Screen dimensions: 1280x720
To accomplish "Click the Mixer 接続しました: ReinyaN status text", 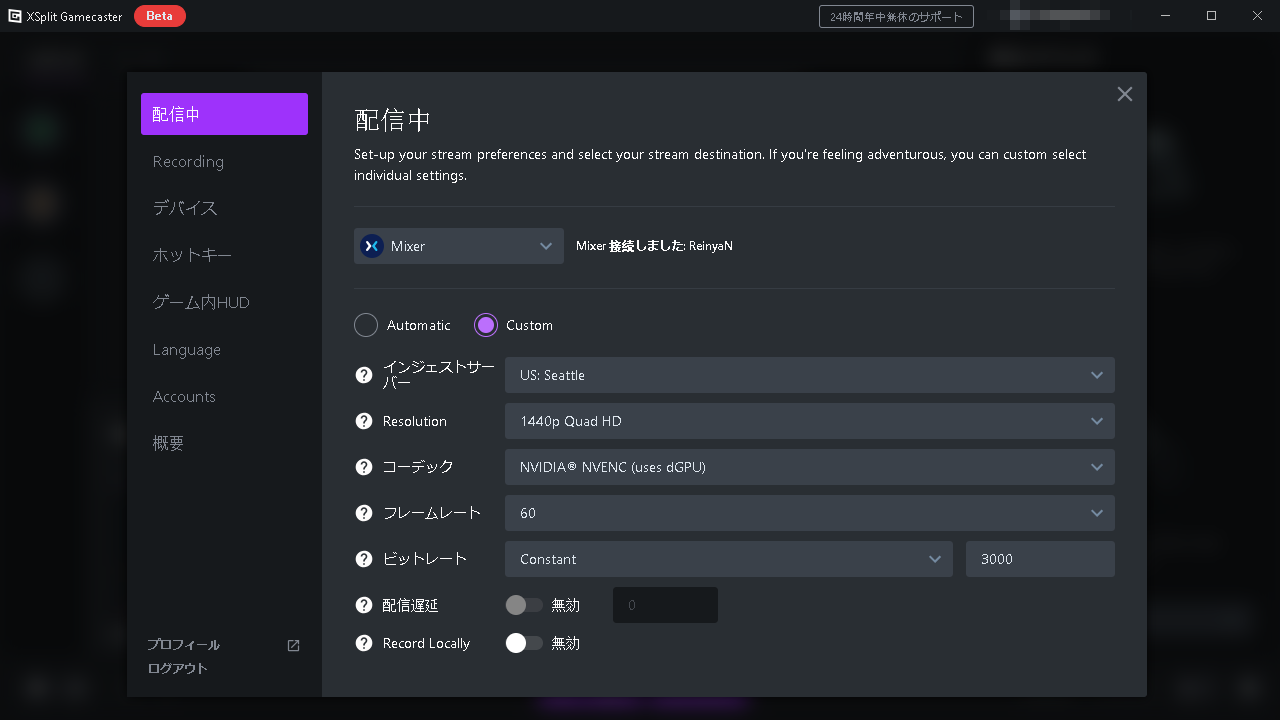I will tap(654, 246).
